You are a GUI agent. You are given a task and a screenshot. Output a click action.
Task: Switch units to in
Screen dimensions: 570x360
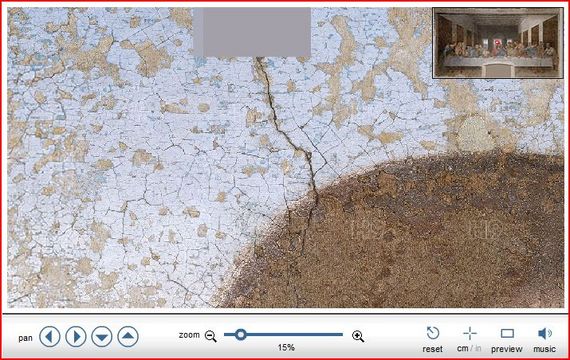click(x=478, y=348)
